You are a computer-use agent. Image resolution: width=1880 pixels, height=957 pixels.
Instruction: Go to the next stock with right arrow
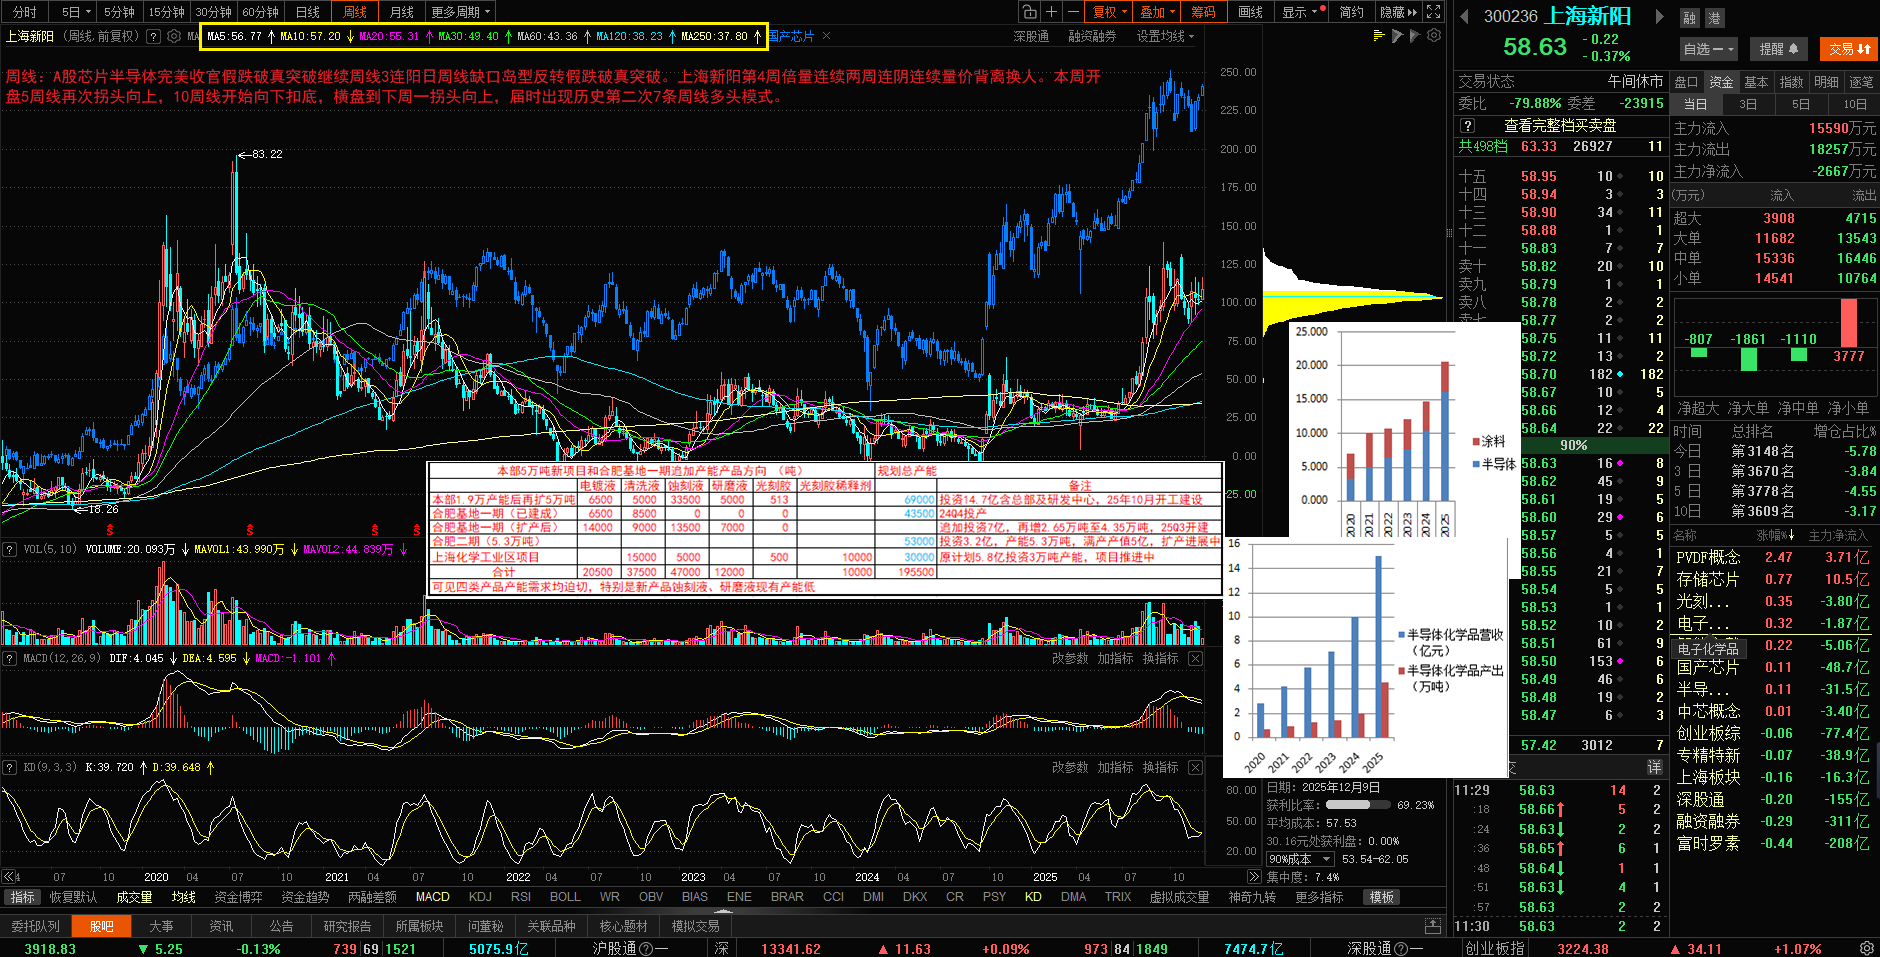tap(1659, 16)
